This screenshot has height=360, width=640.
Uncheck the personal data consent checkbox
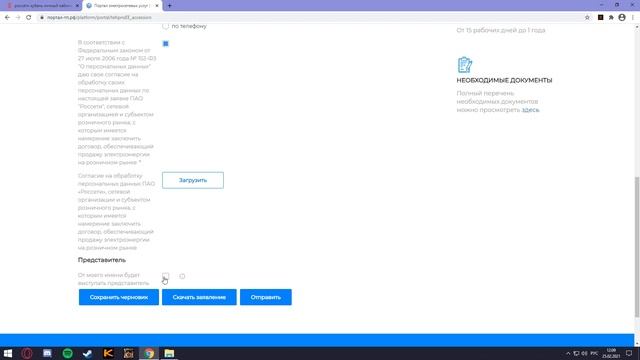coord(166,44)
